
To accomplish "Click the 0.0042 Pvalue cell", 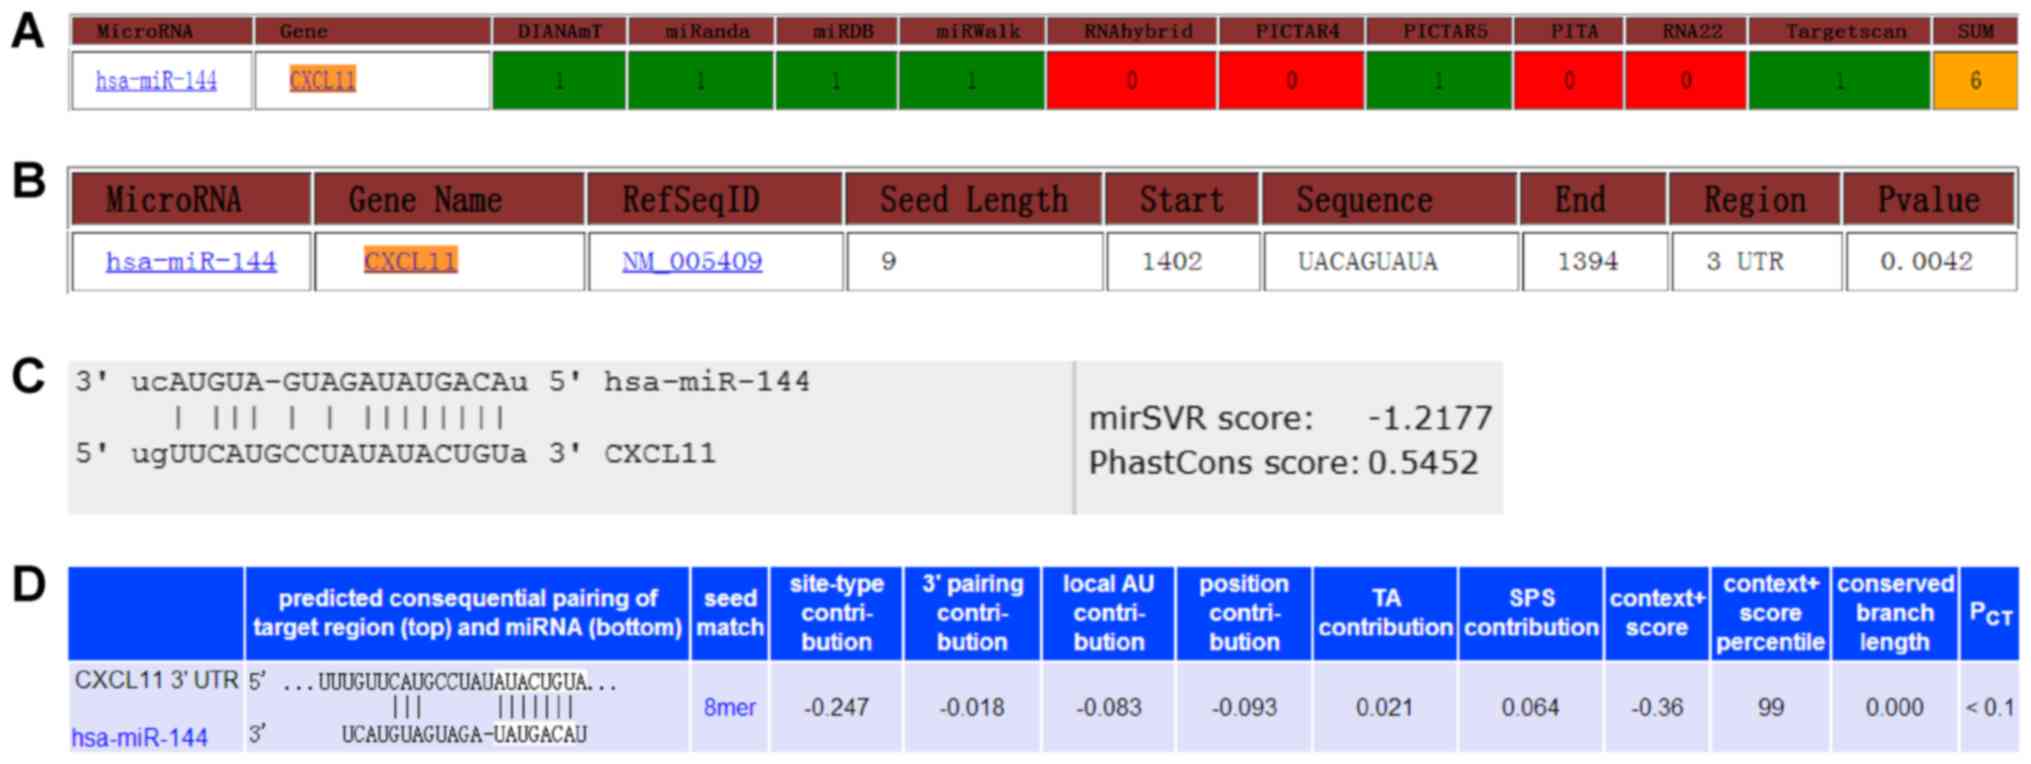I will (x=1926, y=262).
